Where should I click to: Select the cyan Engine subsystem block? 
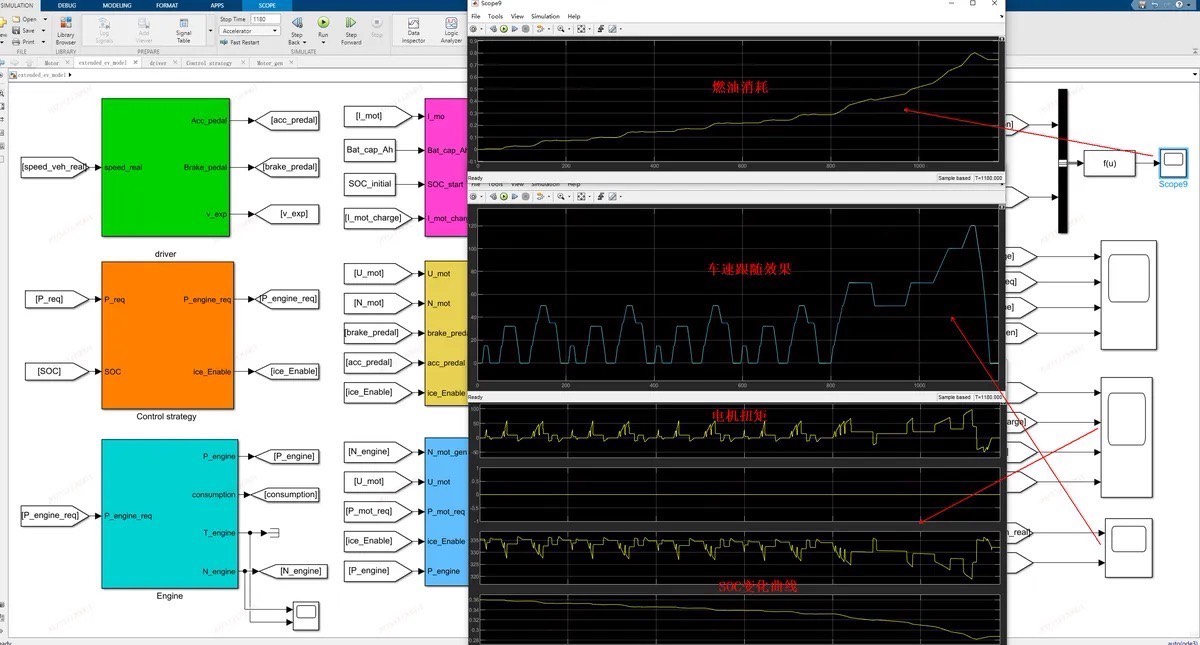(x=169, y=515)
